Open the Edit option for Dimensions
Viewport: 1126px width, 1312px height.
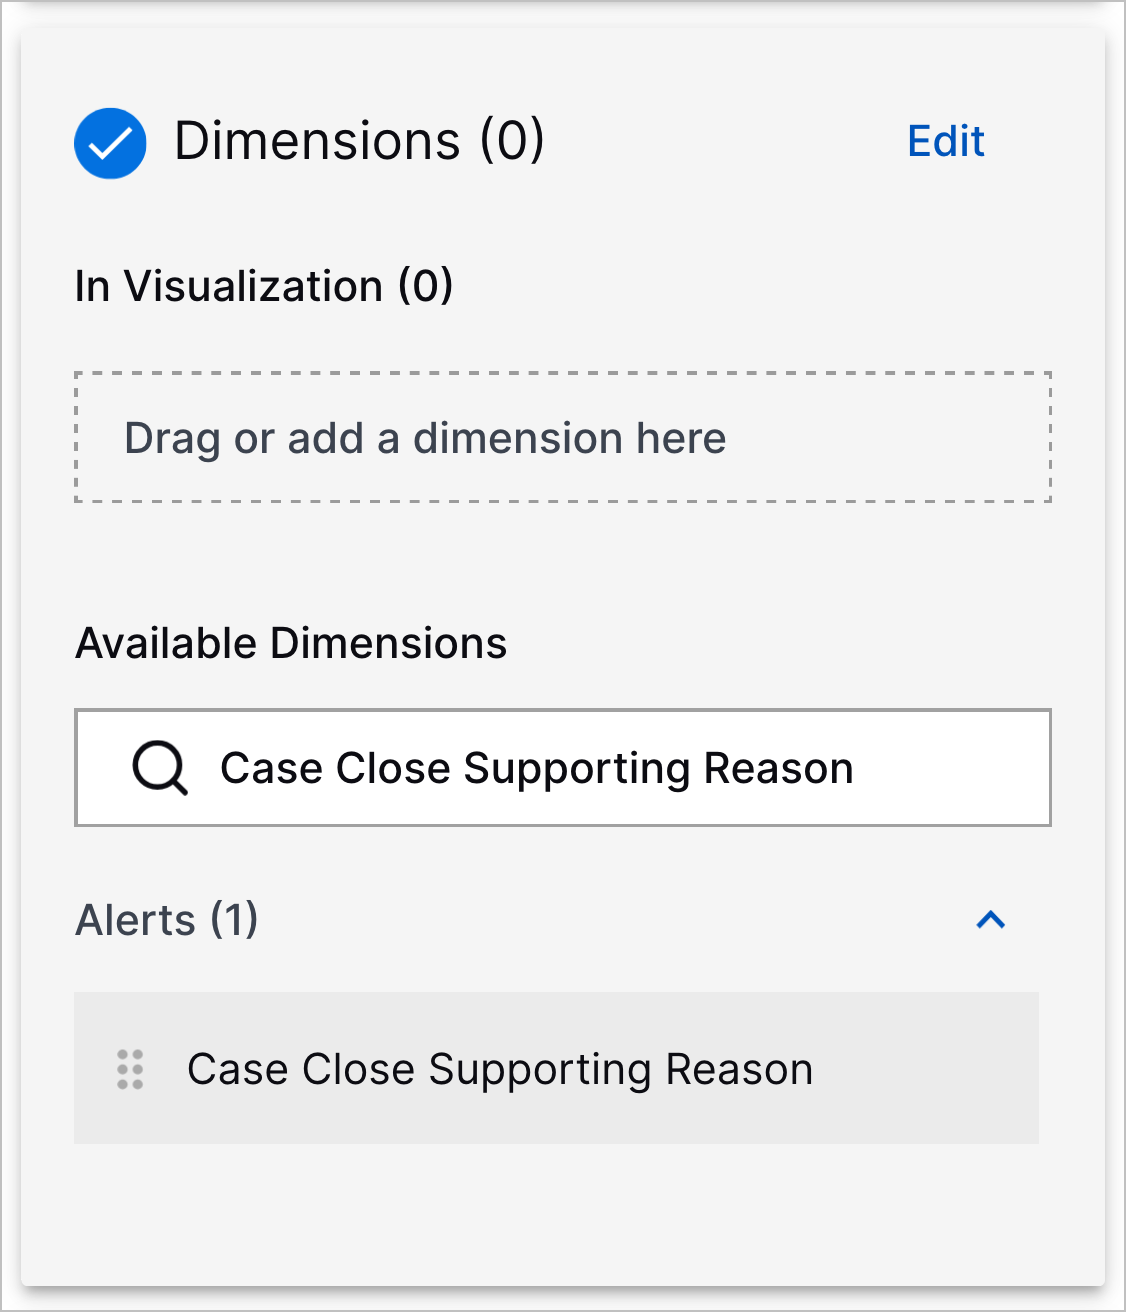[945, 142]
